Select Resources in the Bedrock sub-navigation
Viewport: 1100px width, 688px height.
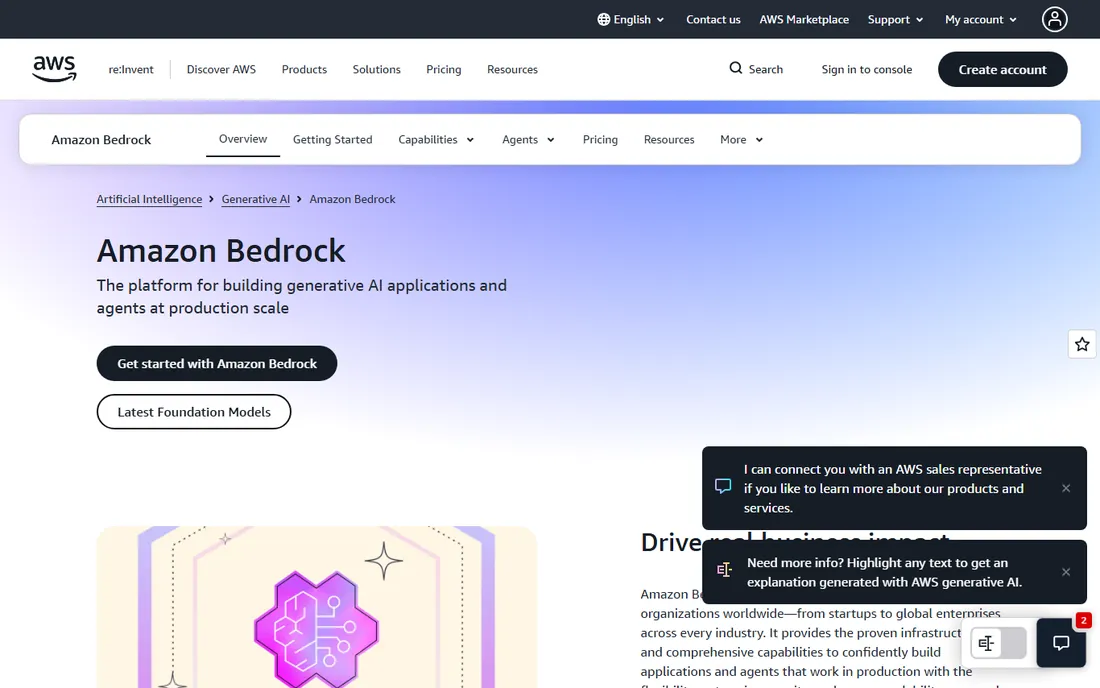[x=669, y=140]
